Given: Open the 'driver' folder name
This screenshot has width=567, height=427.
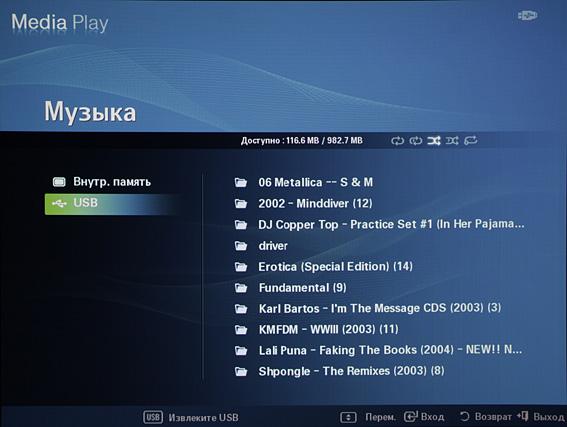Looking at the screenshot, I should (273, 246).
